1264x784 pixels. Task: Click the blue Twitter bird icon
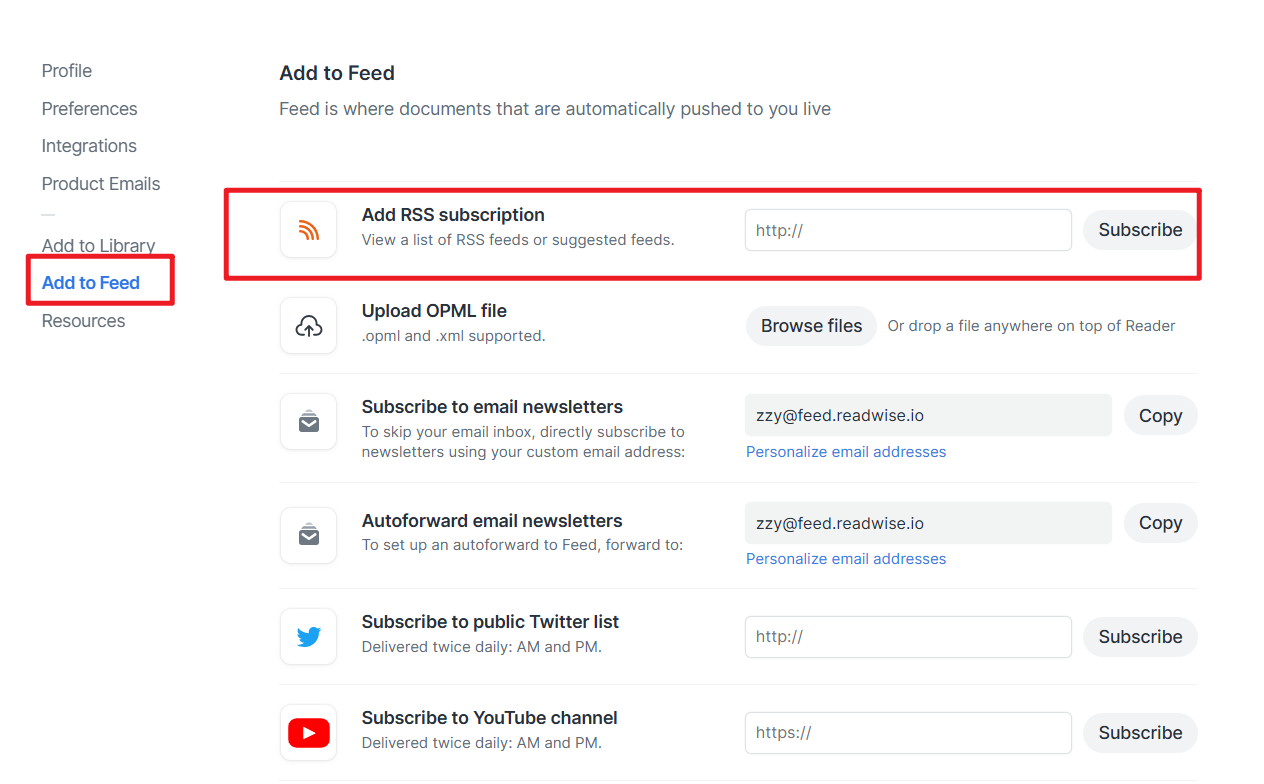pos(309,637)
